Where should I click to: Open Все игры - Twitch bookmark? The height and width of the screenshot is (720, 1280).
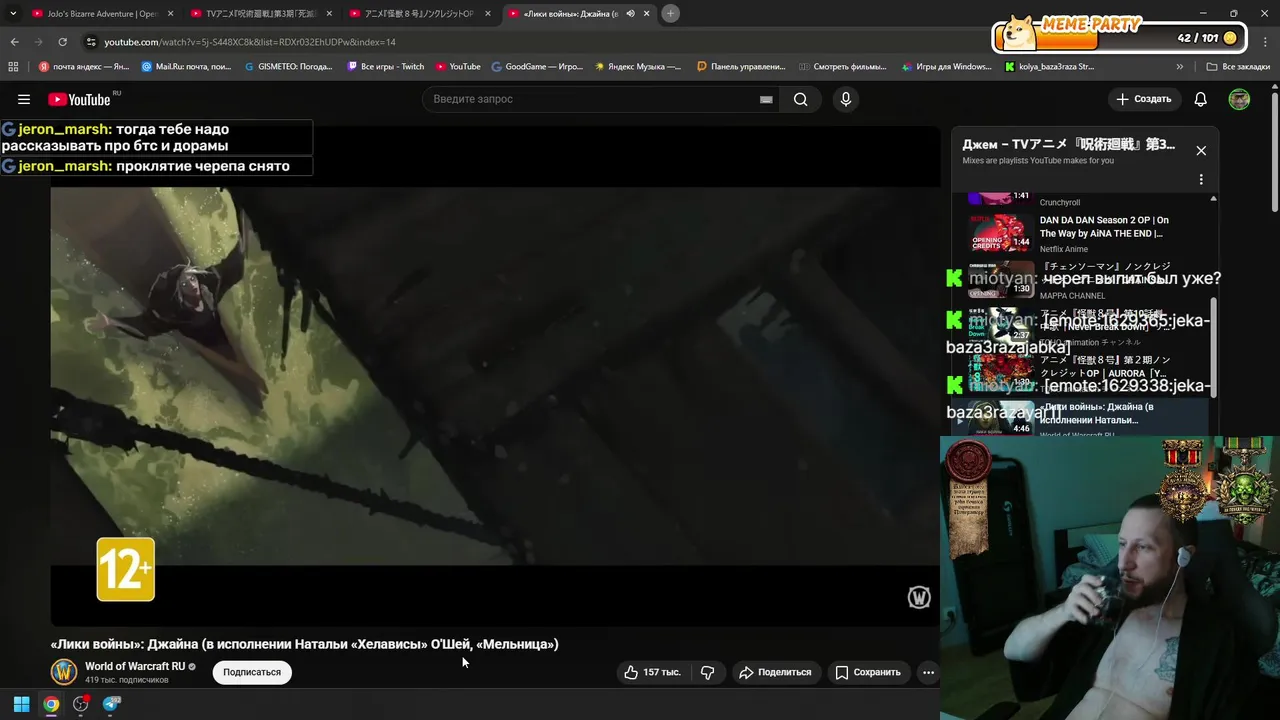point(386,67)
